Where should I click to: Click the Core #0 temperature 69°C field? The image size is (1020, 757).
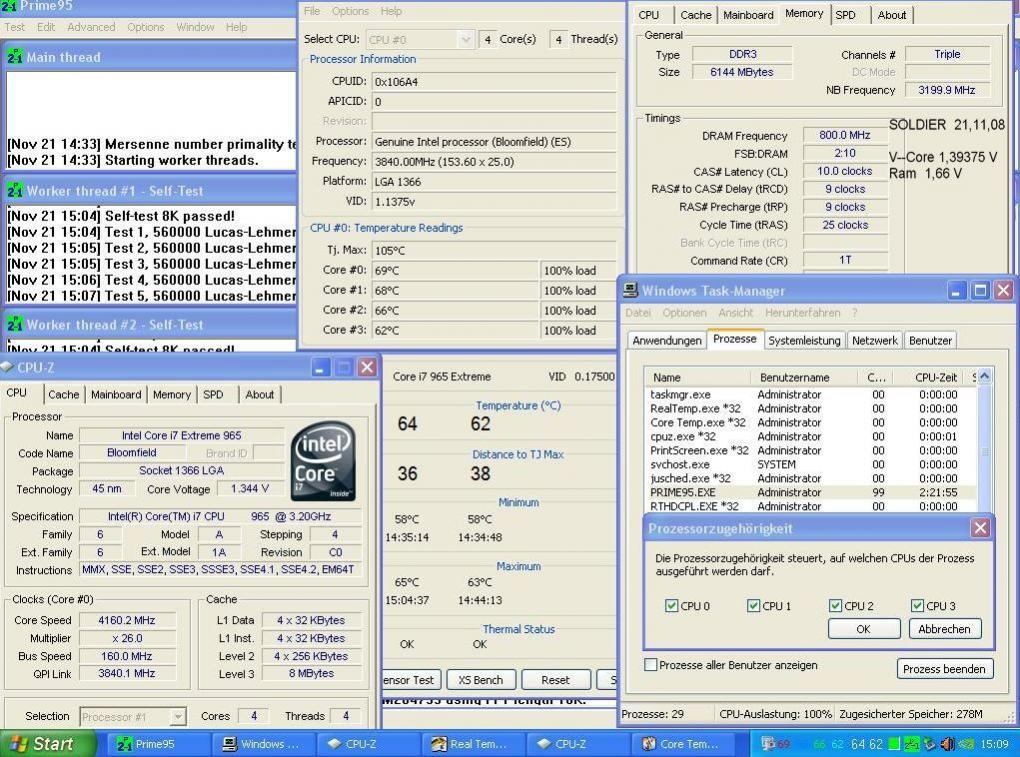455,270
